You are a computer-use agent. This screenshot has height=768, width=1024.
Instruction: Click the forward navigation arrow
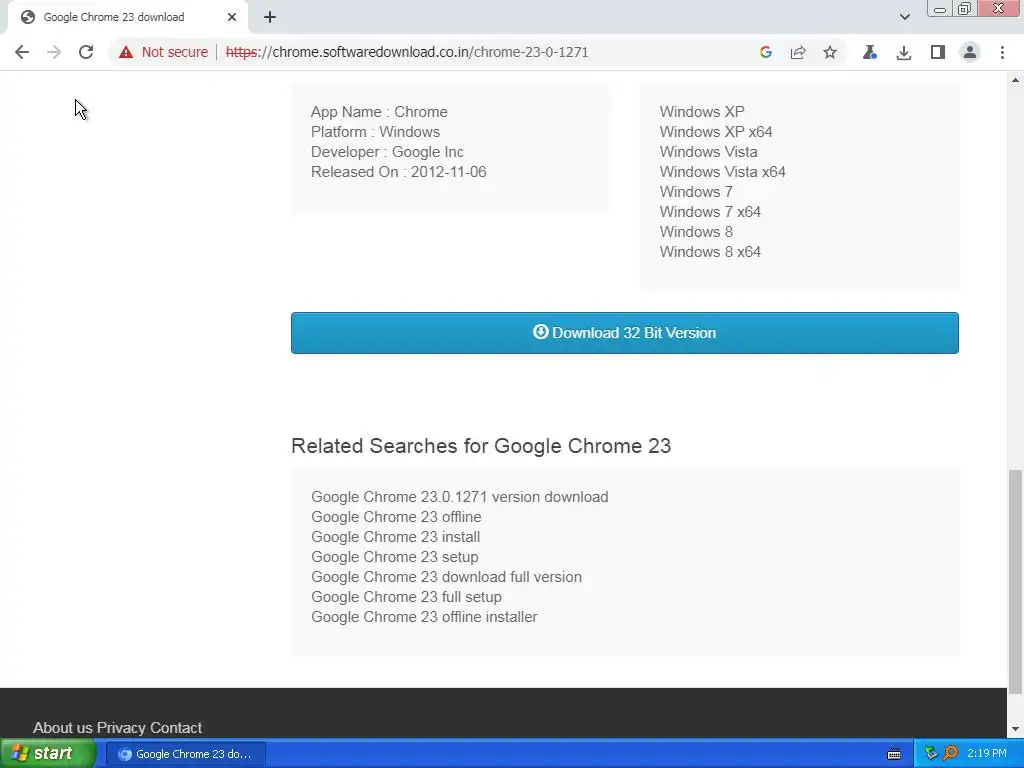[x=54, y=52]
